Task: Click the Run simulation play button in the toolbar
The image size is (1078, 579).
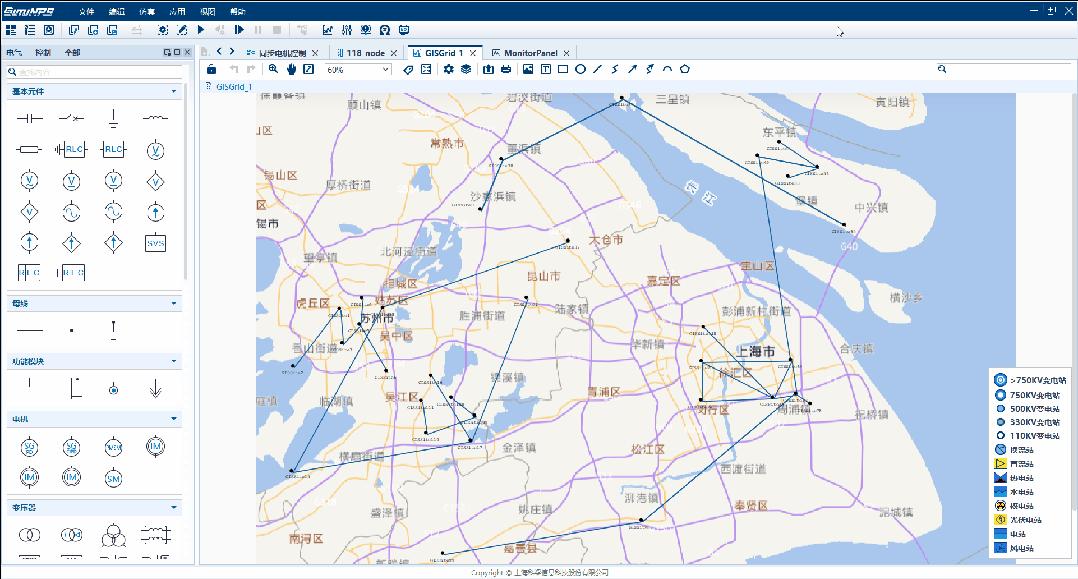Action: pyautogui.click(x=200, y=30)
